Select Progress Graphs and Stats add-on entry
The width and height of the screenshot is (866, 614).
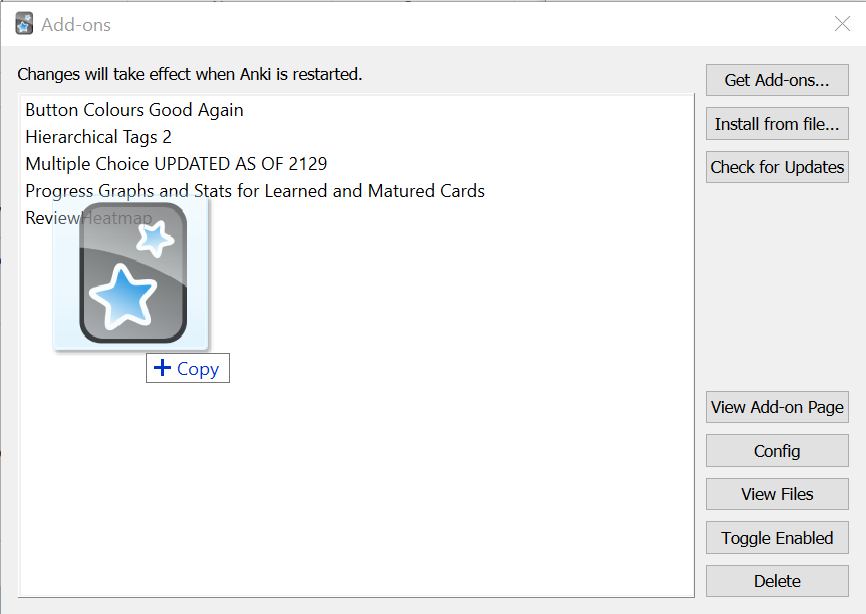point(255,190)
